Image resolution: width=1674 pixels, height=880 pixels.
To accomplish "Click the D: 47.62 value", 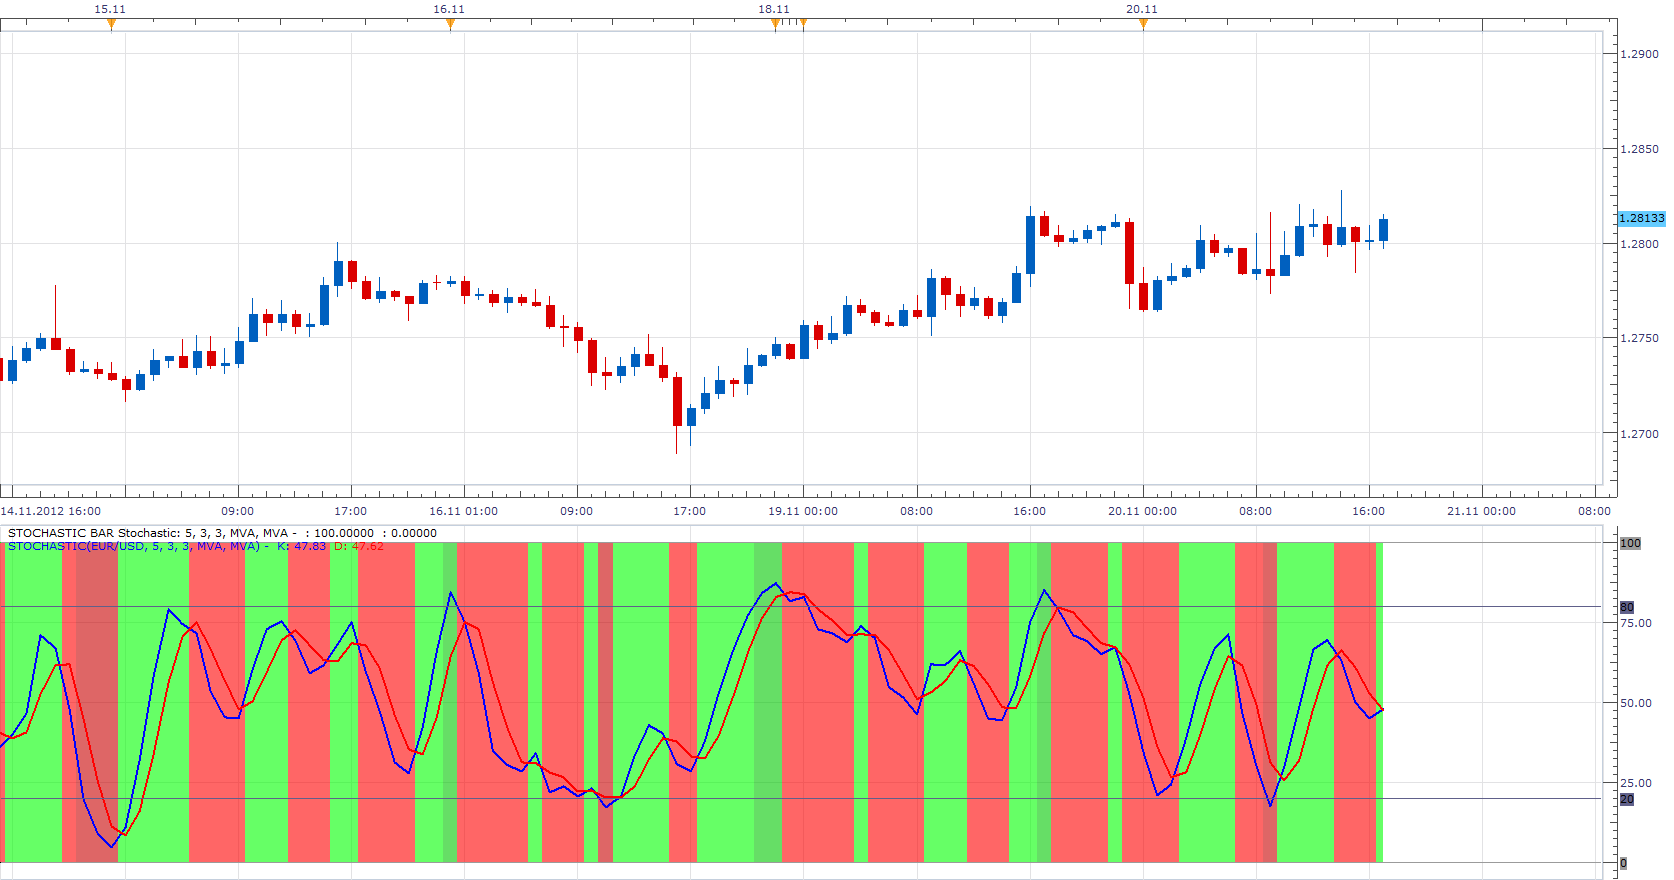I will [359, 546].
